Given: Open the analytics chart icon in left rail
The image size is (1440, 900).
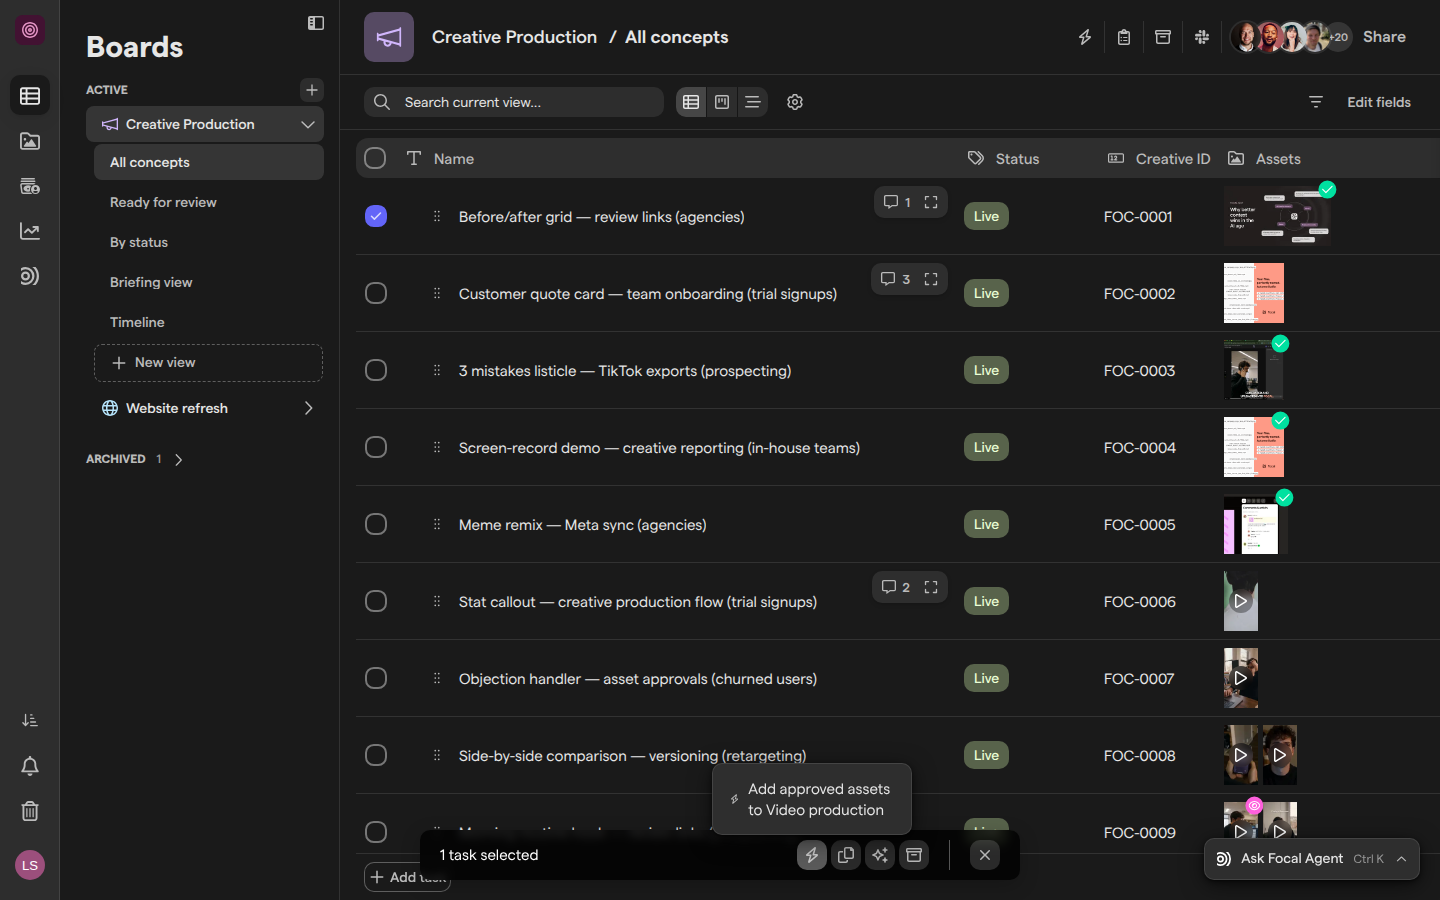Looking at the screenshot, I should pos(30,231).
